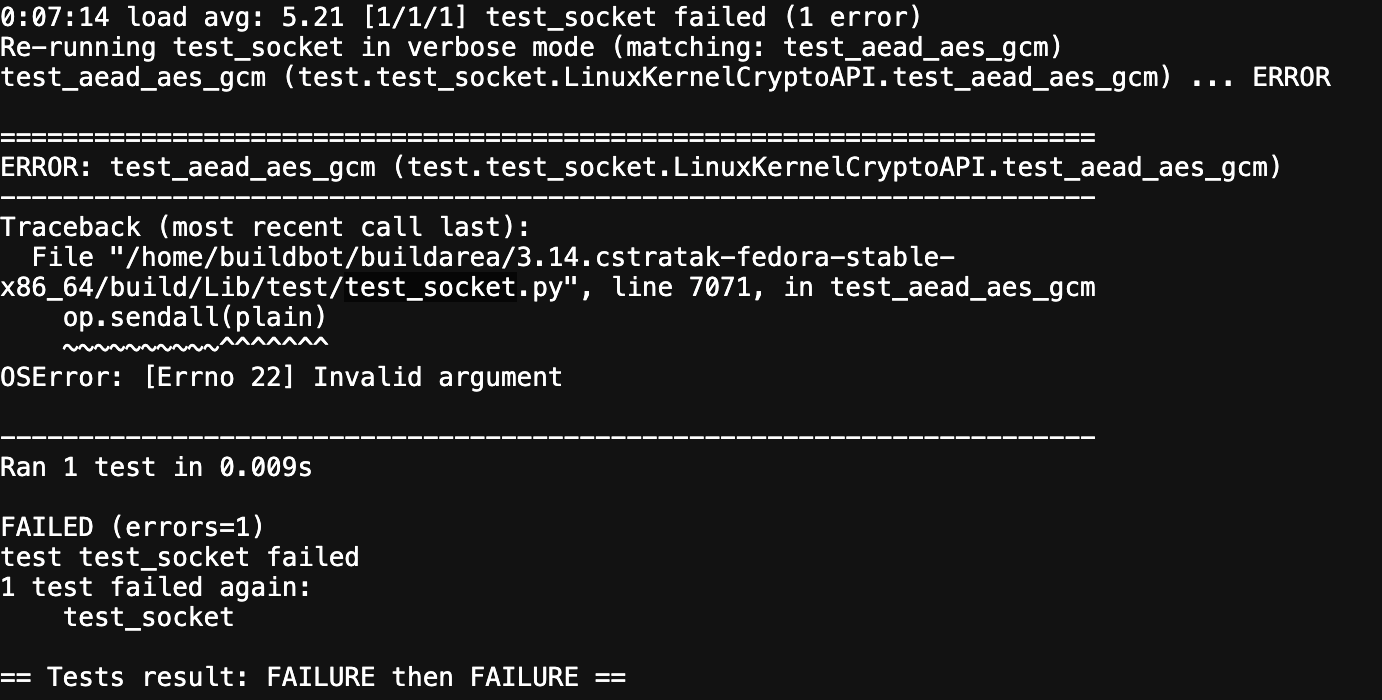1382x700 pixels.
Task: Click the "OSError: [Errno 22]" message
Action: (148, 377)
